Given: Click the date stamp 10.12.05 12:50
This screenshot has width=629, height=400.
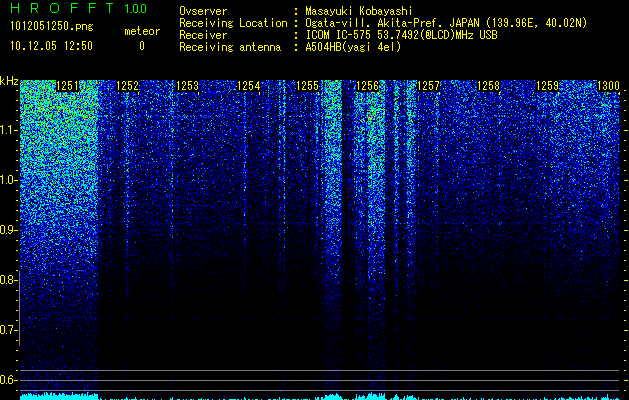Looking at the screenshot, I should [51, 46].
